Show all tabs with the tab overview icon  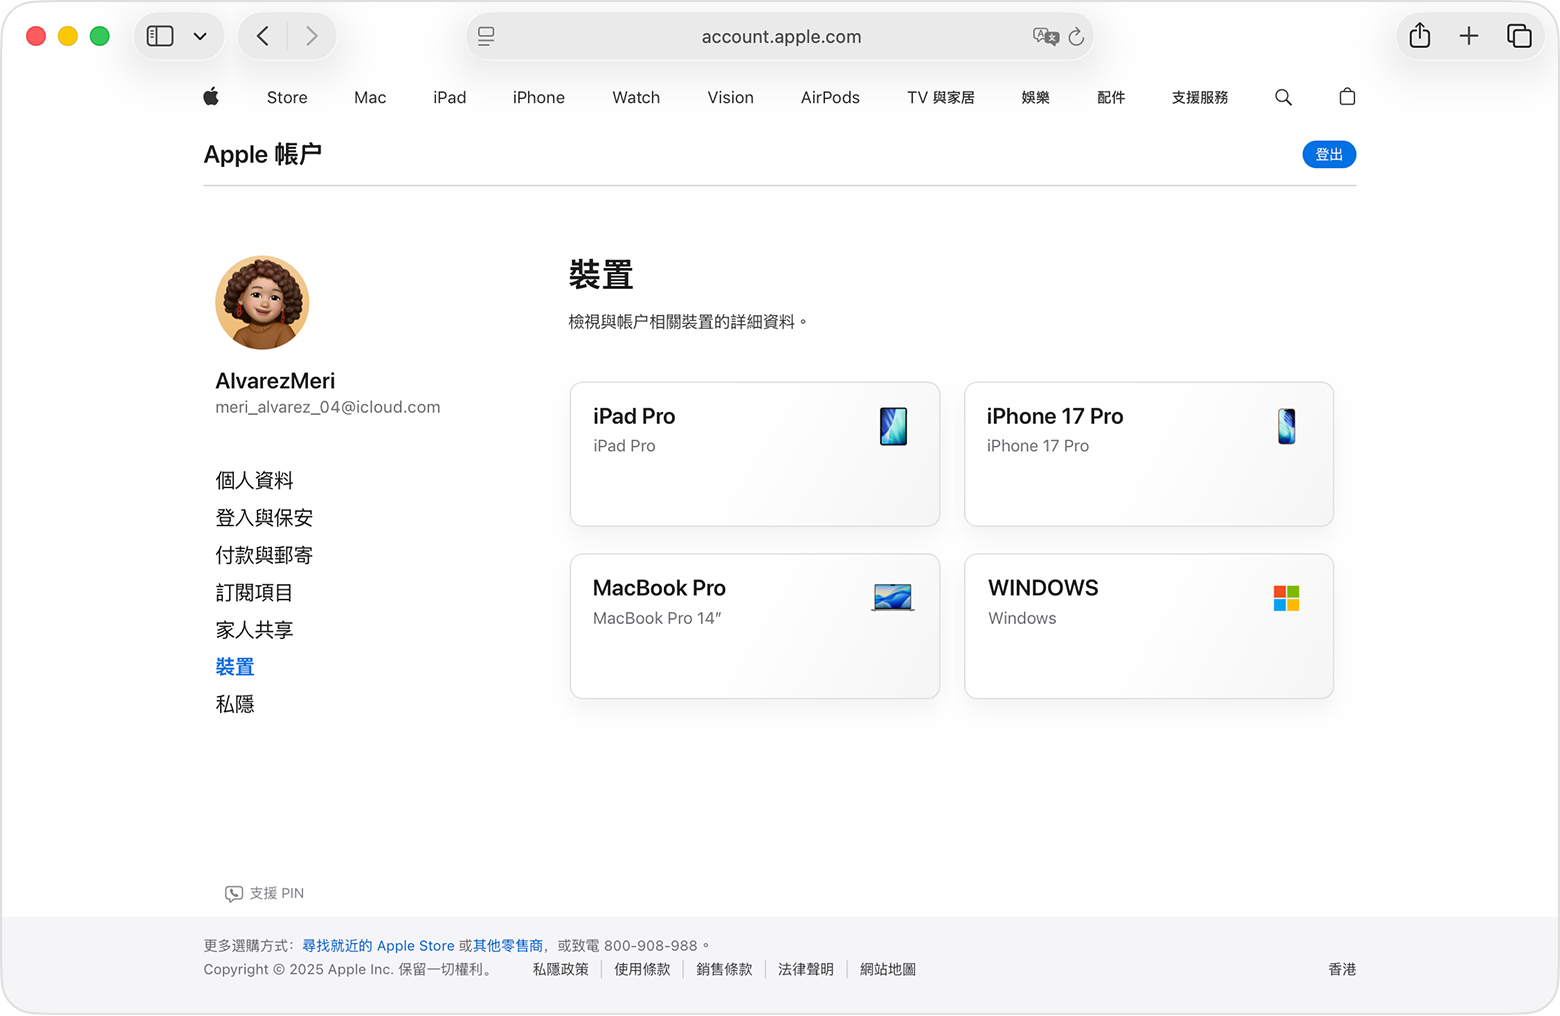tap(1520, 35)
